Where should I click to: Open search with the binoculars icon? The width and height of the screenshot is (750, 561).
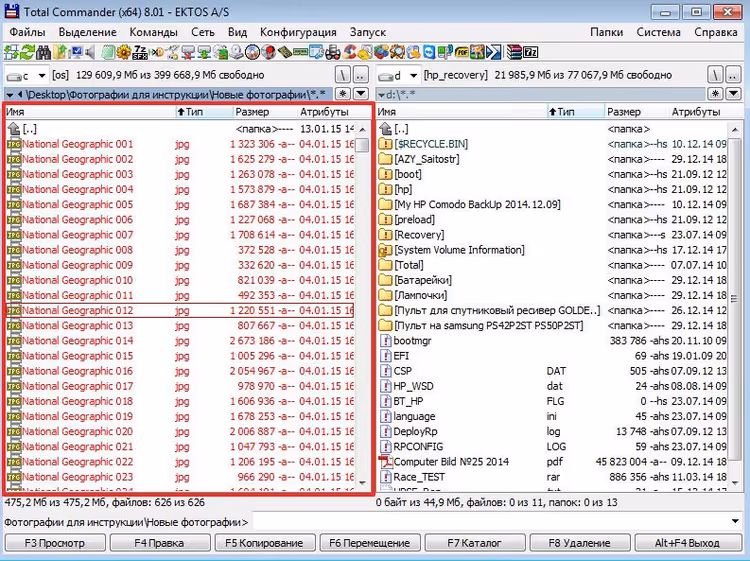pyautogui.click(x=43, y=52)
